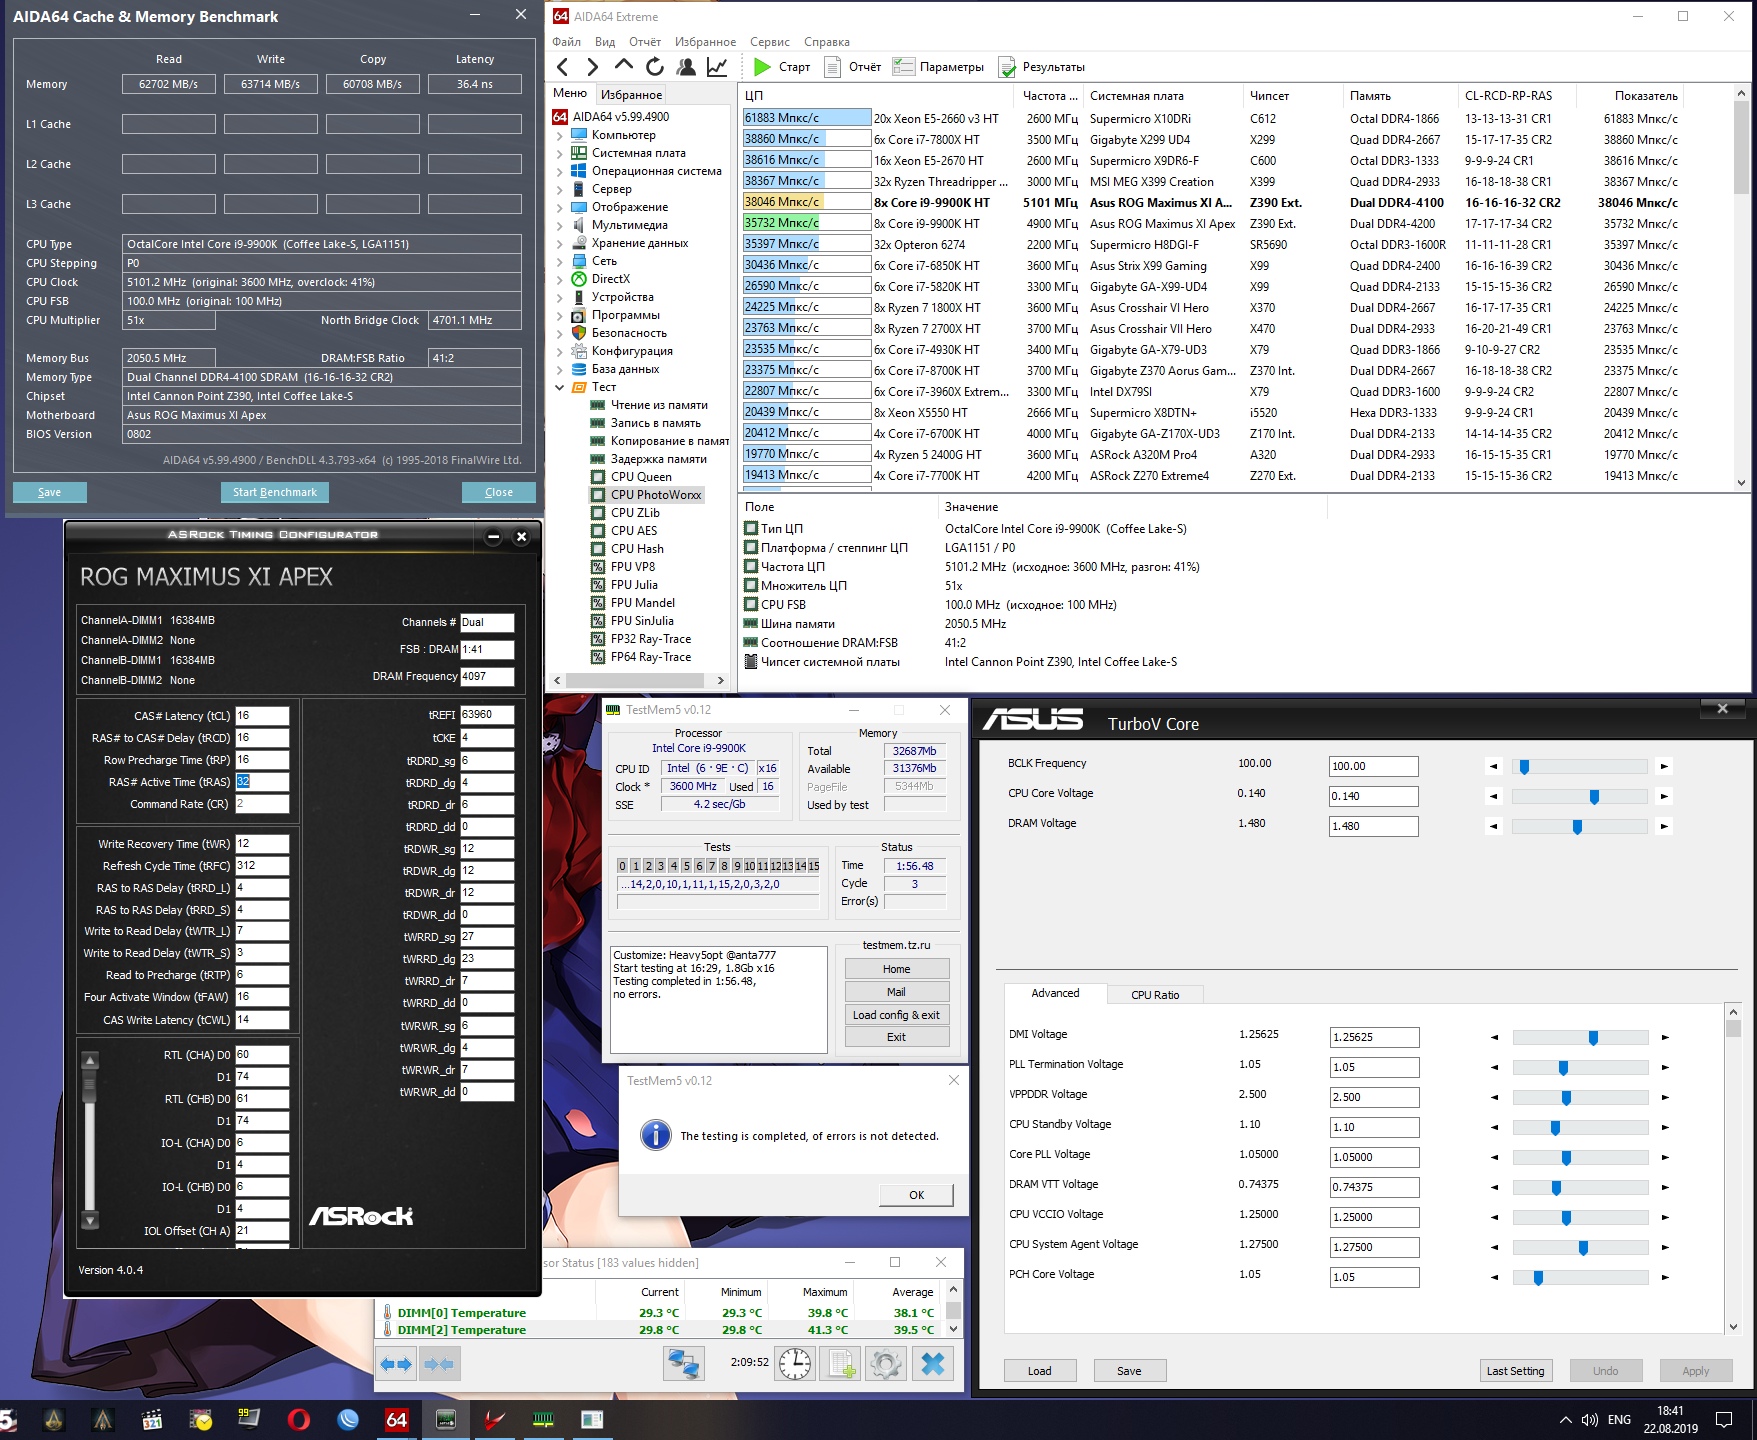Go back using AIDA64 toolbar left arrow
This screenshot has height=1440, width=1757.
[562, 67]
